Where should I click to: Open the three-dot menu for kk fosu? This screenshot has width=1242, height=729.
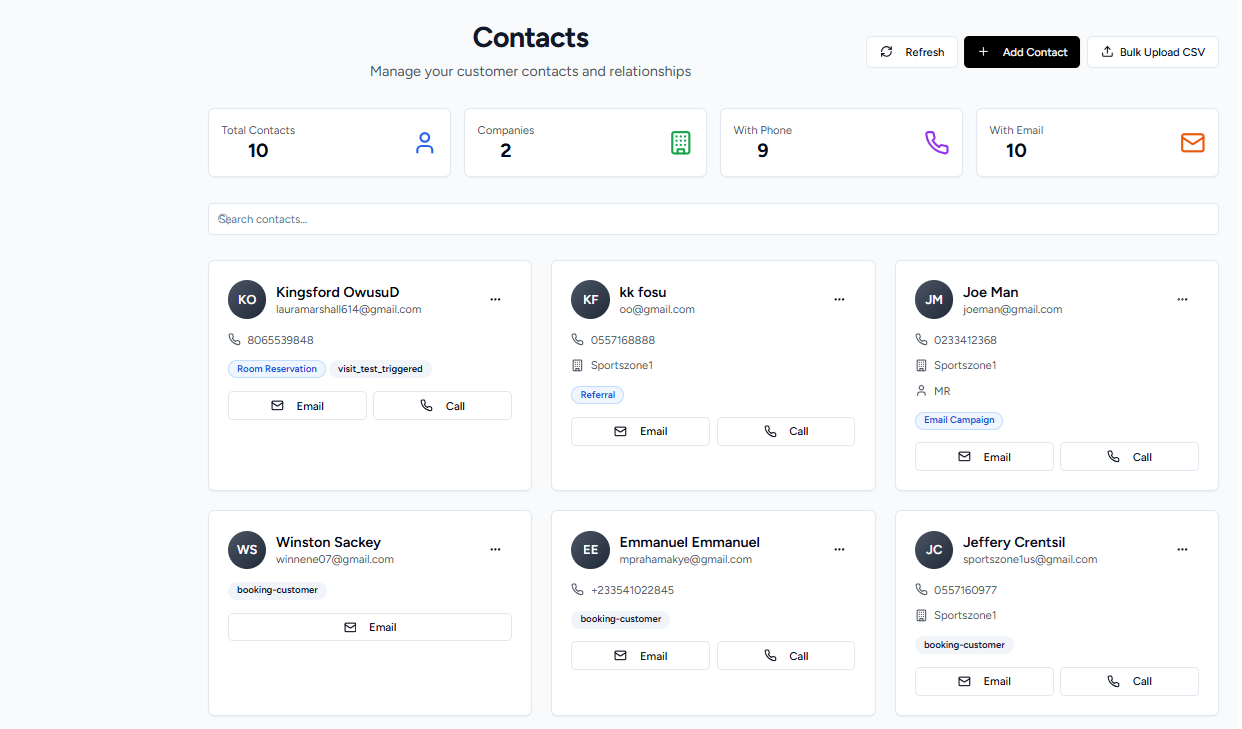[839, 299]
